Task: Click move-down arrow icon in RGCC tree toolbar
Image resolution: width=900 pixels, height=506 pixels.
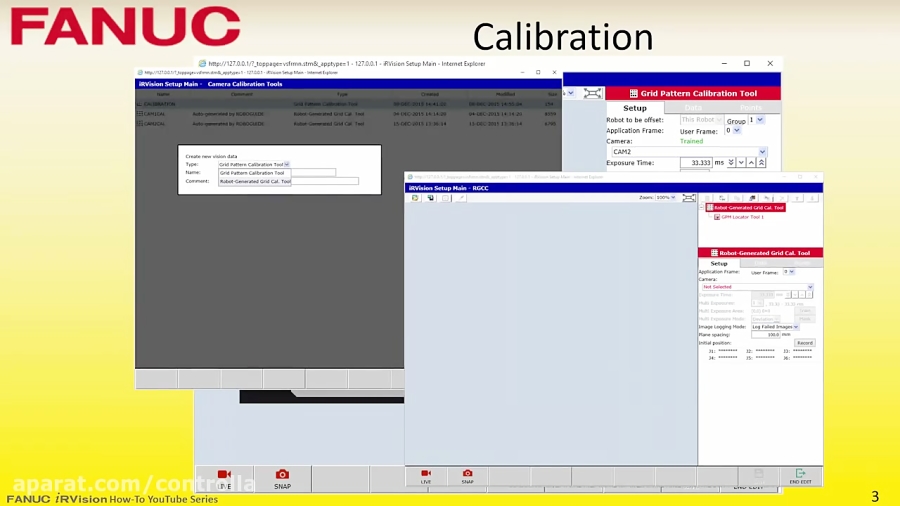Action: [812, 198]
